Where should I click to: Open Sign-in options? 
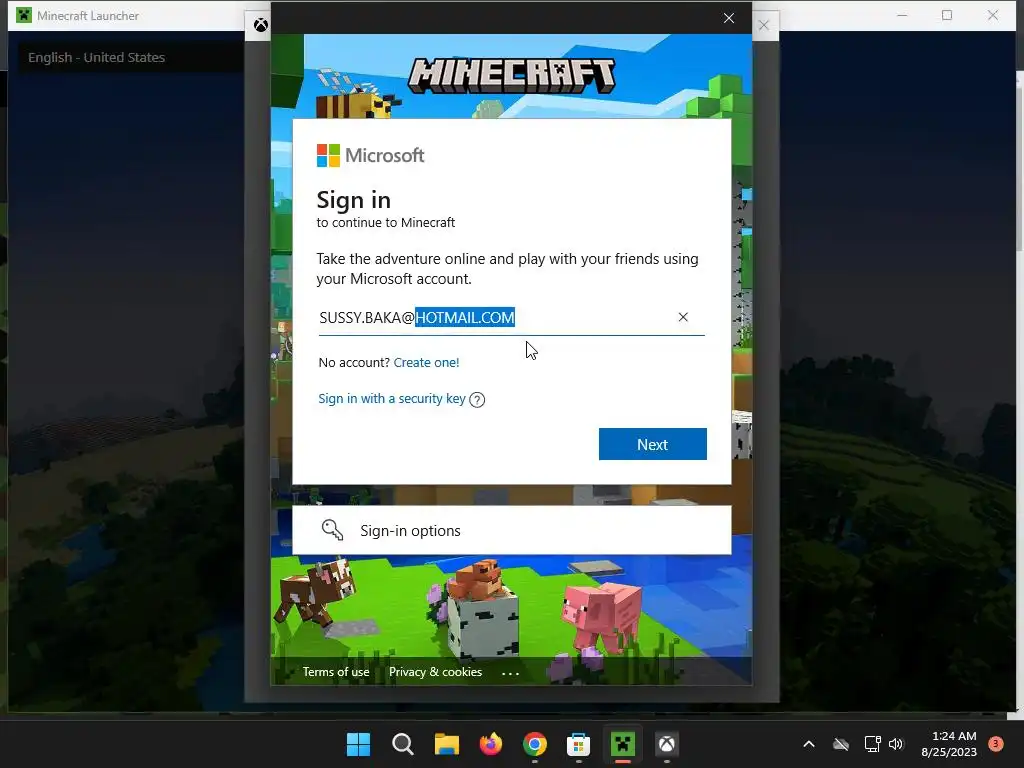511,530
